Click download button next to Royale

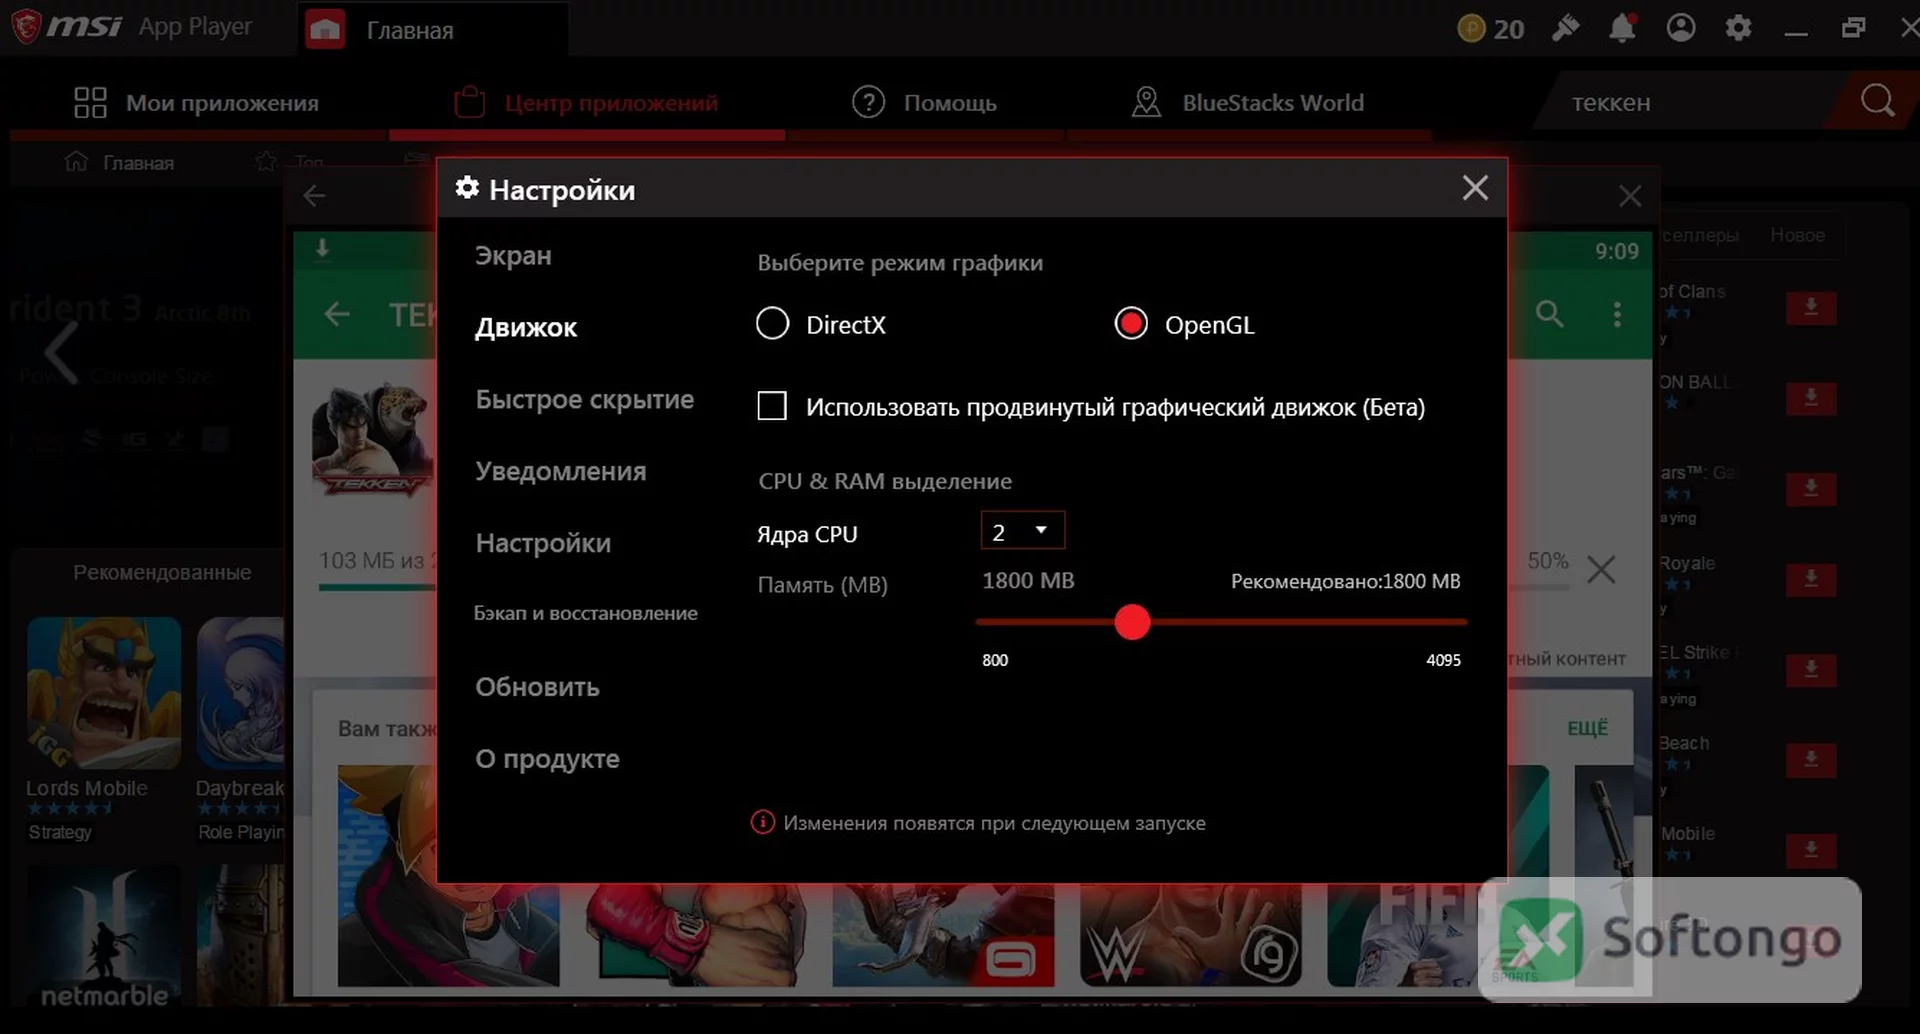1811,579
